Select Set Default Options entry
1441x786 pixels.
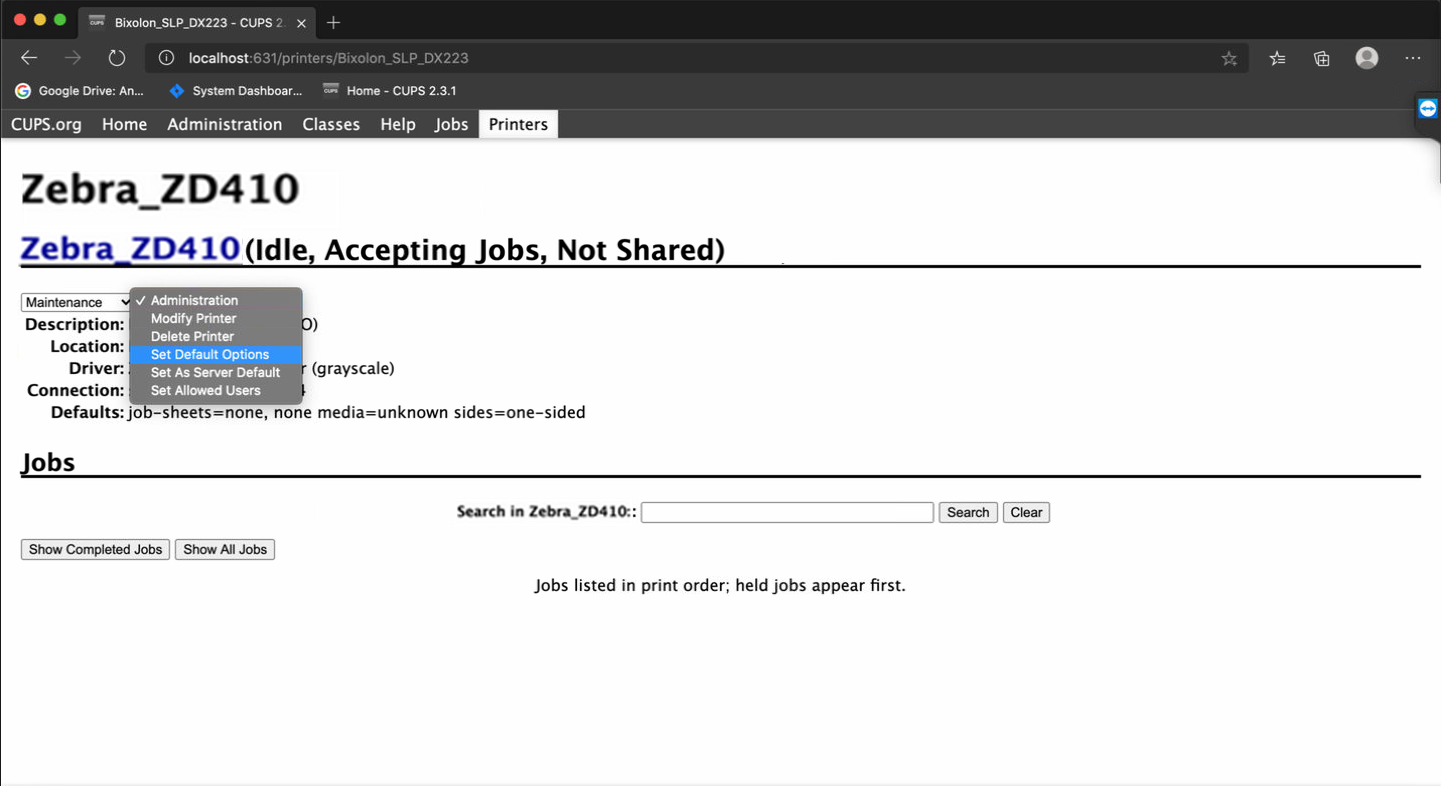coord(216,354)
